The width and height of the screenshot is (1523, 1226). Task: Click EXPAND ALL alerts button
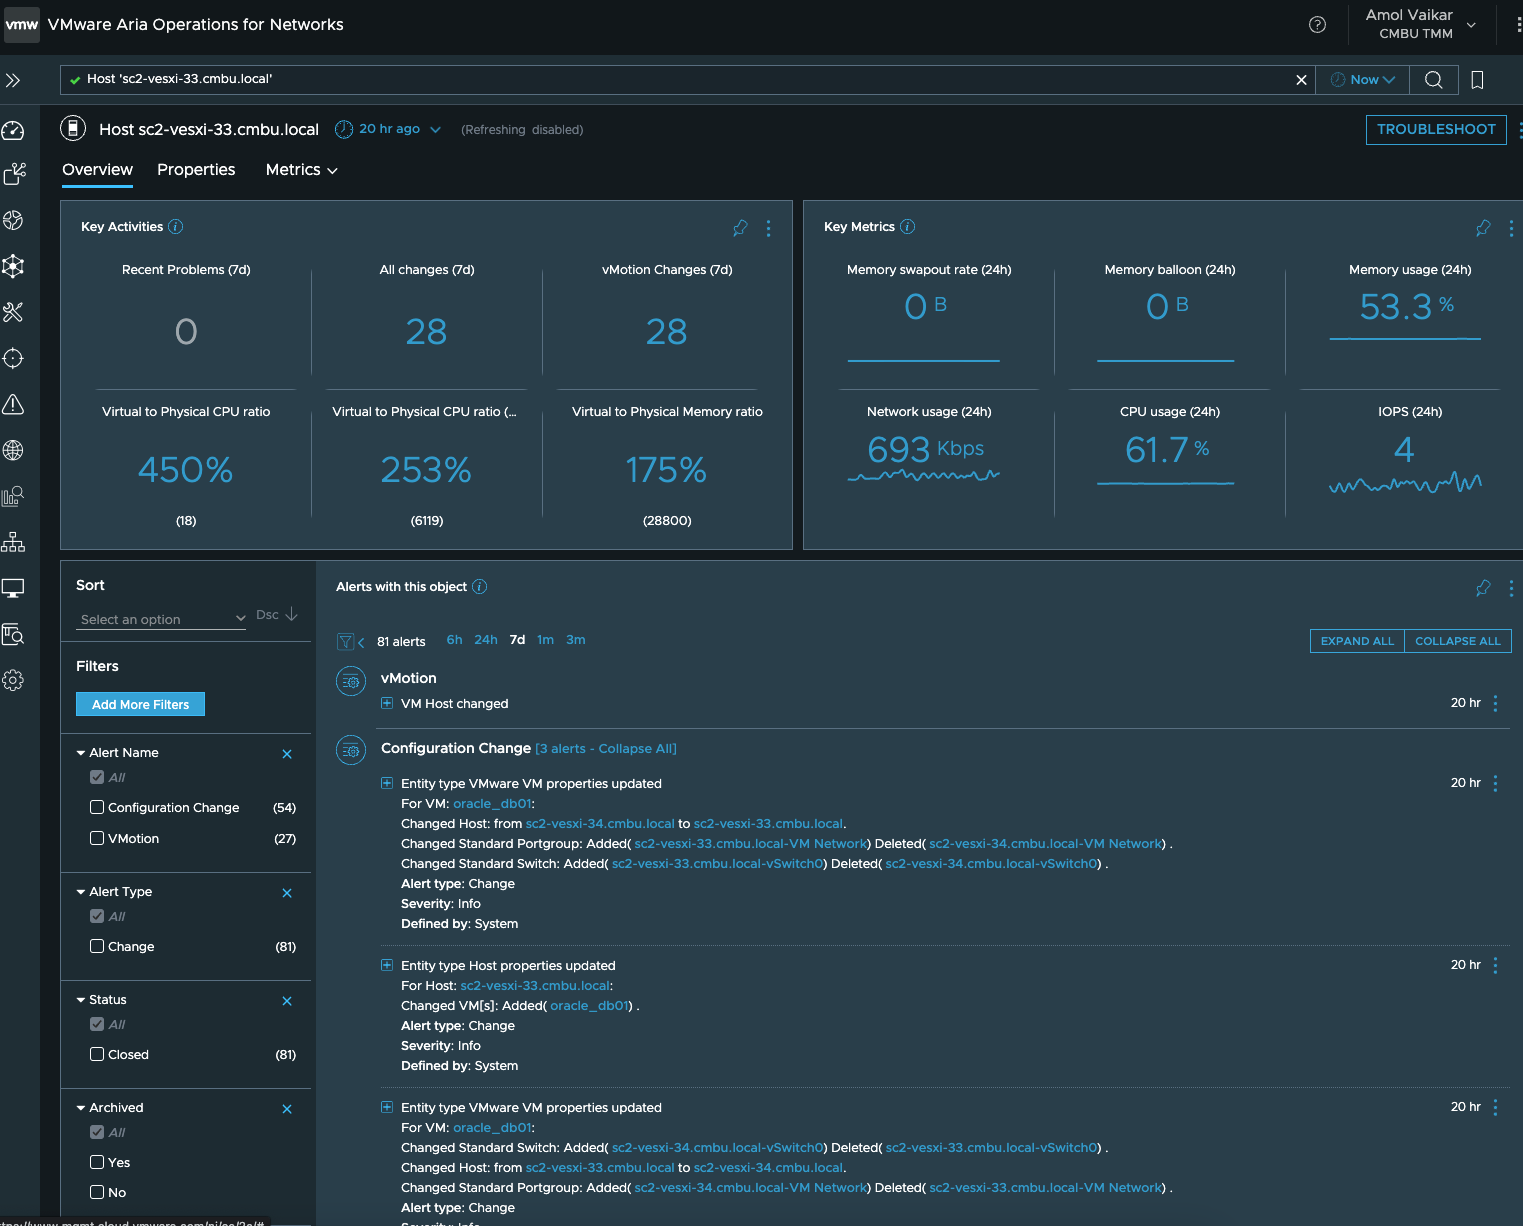[1357, 641]
